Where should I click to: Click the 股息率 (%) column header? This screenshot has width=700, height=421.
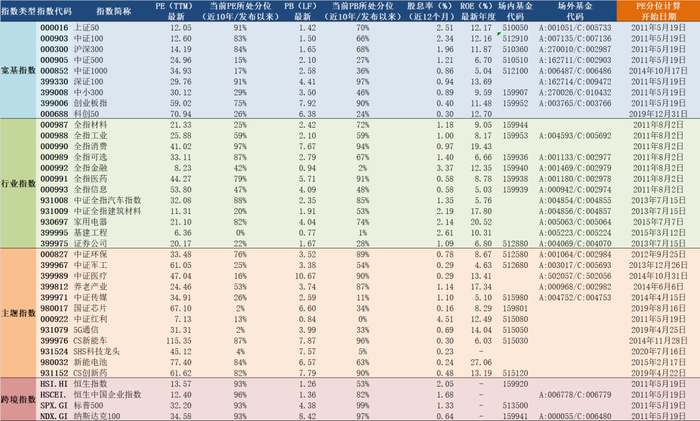[430, 11]
